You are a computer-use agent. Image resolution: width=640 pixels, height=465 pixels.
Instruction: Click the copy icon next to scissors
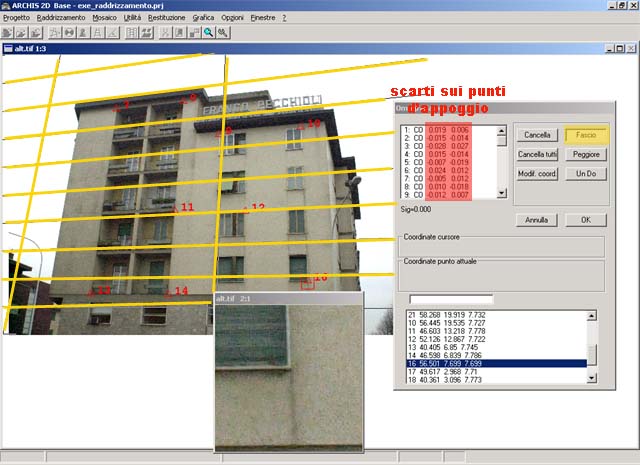(180, 33)
